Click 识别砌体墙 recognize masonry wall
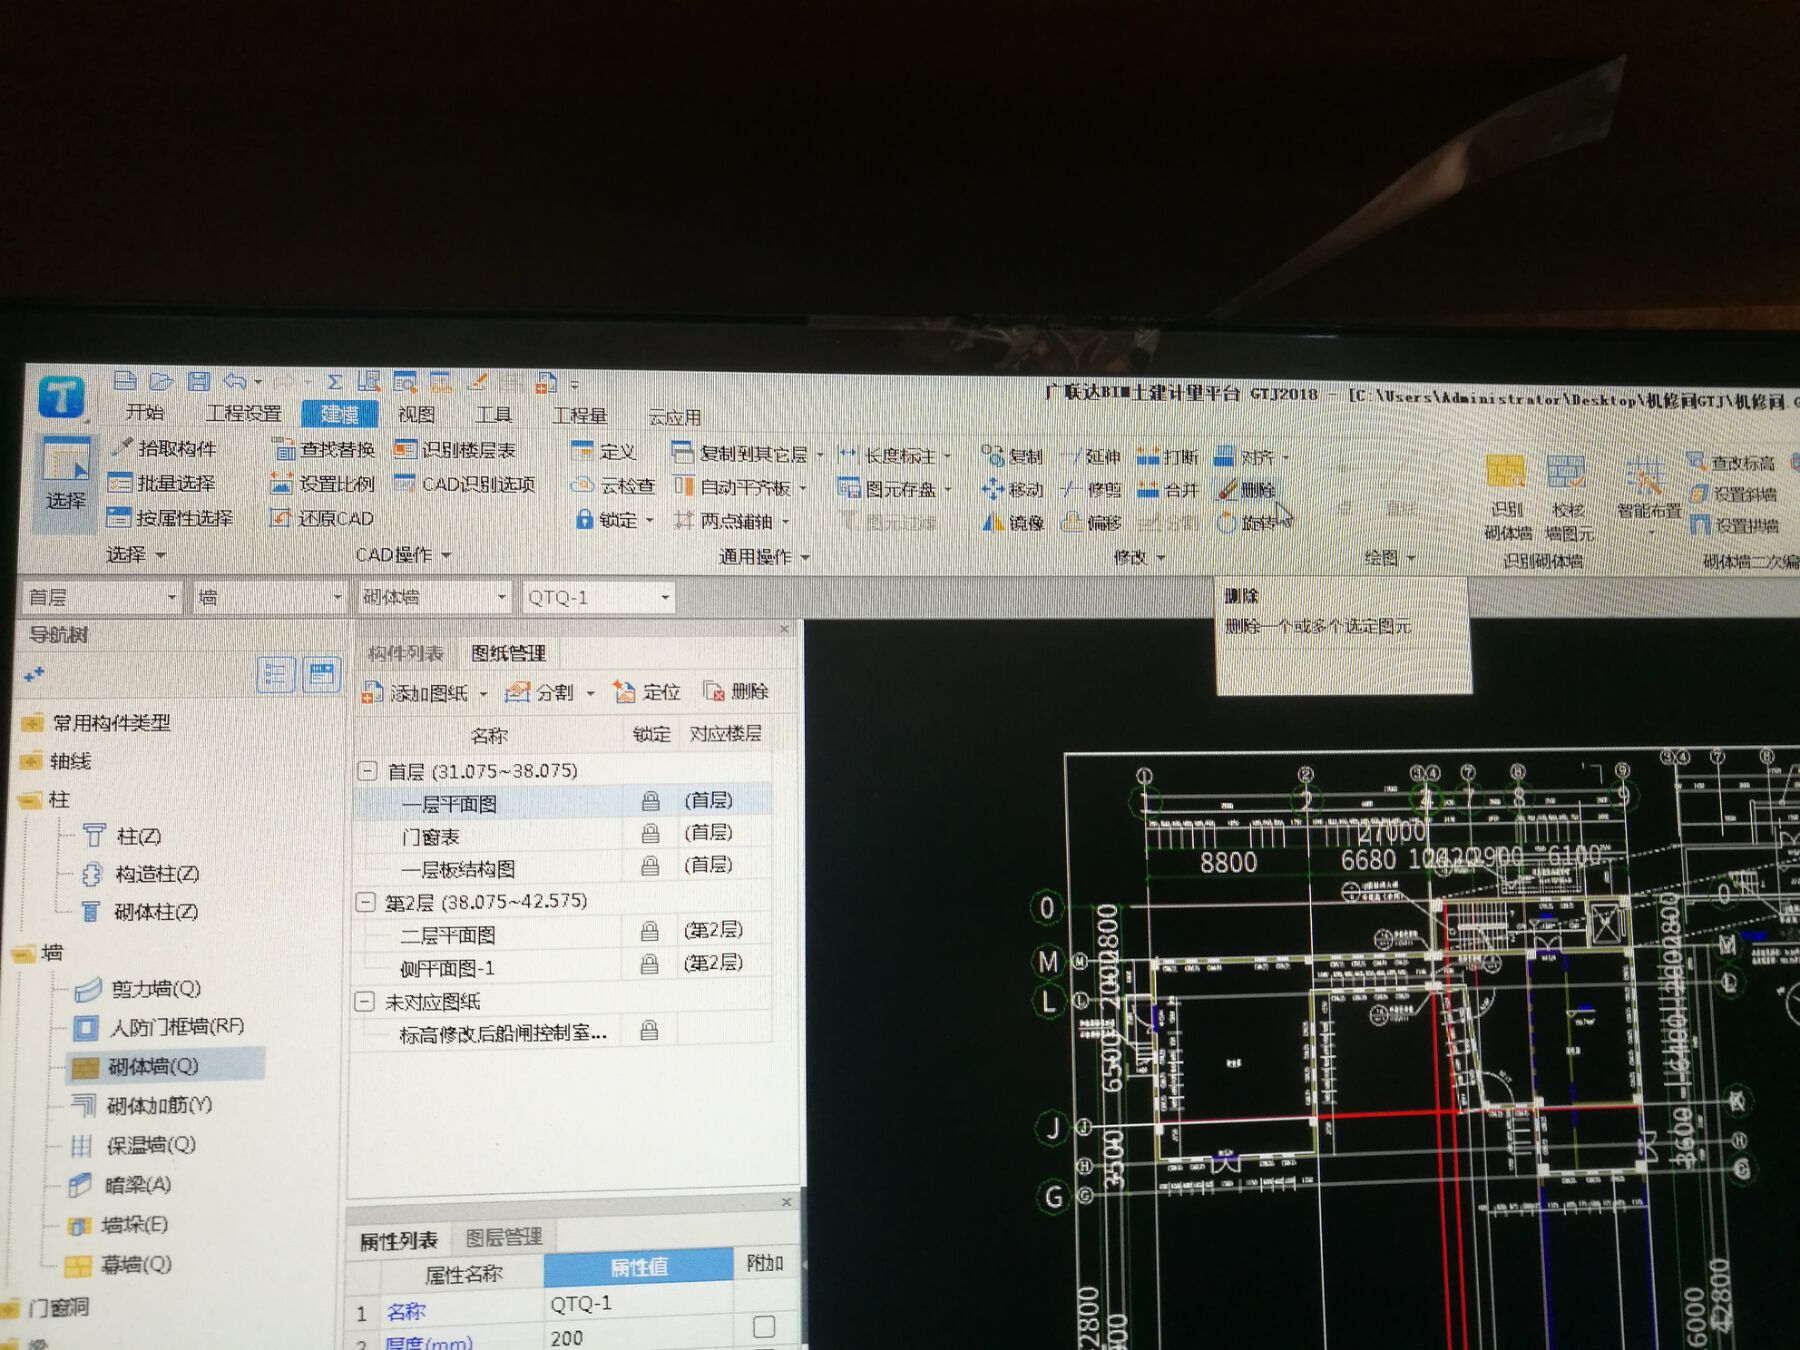Image resolution: width=1800 pixels, height=1350 pixels. (x=1506, y=497)
